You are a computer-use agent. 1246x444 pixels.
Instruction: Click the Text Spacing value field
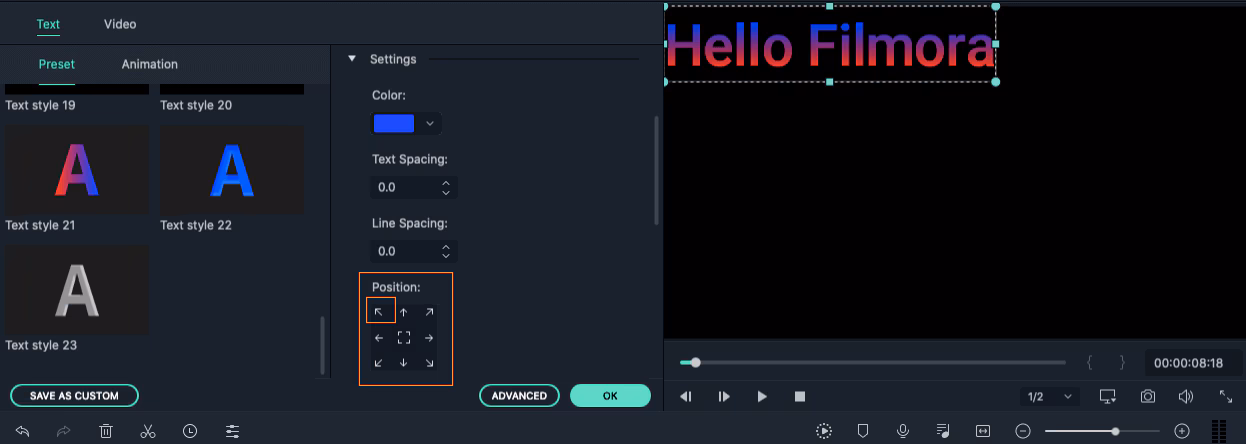(414, 187)
